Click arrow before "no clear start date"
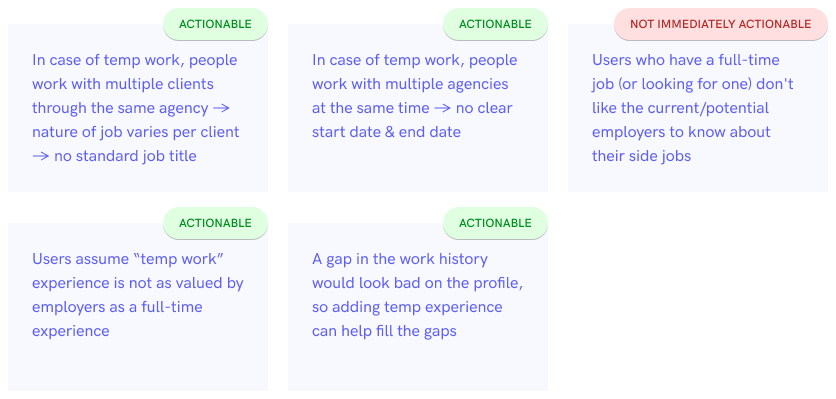The width and height of the screenshot is (836, 399). pyautogui.click(x=442, y=108)
